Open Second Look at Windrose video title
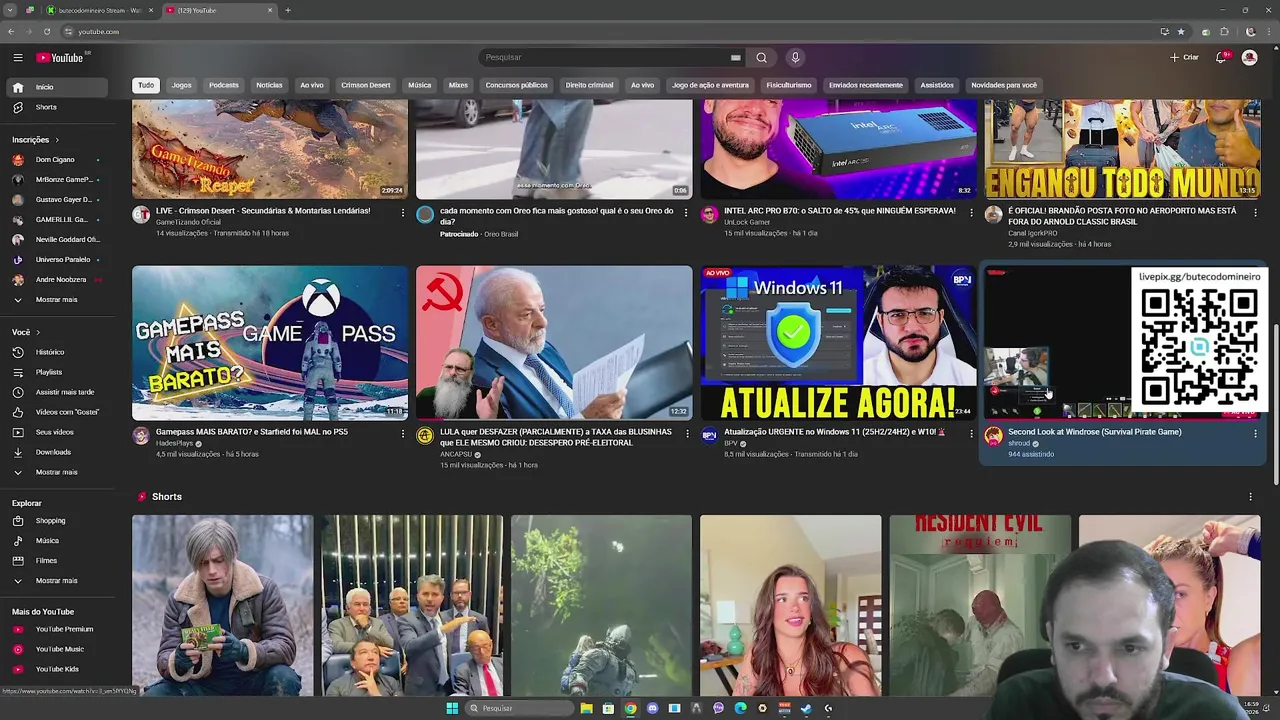Image resolution: width=1280 pixels, height=720 pixels. tap(1095, 432)
